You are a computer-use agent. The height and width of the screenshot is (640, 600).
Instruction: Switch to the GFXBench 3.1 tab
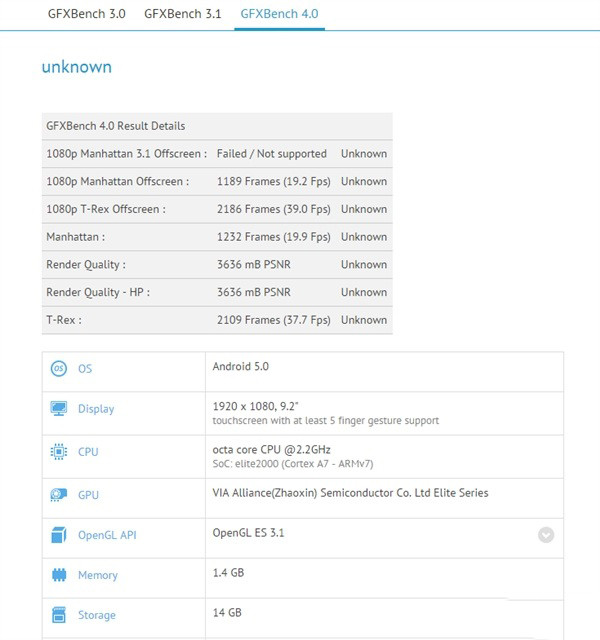point(182,14)
